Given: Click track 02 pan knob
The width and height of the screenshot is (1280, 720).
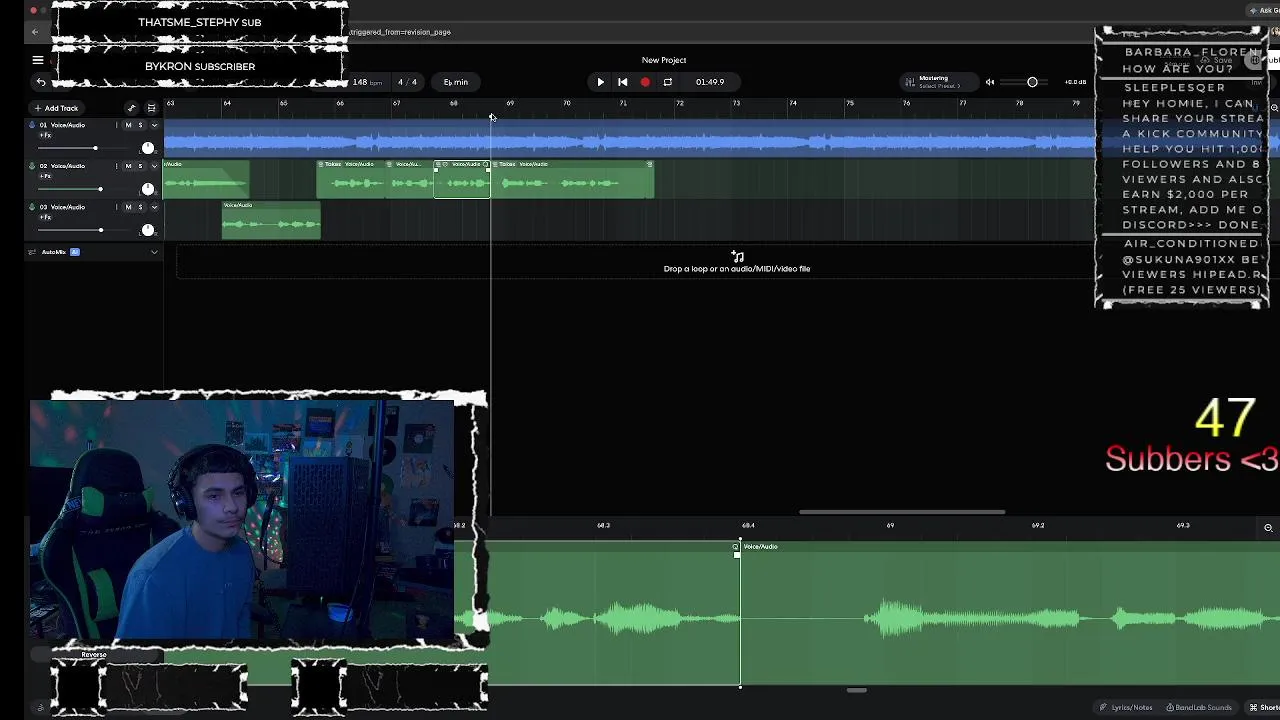Looking at the screenshot, I should (148, 189).
